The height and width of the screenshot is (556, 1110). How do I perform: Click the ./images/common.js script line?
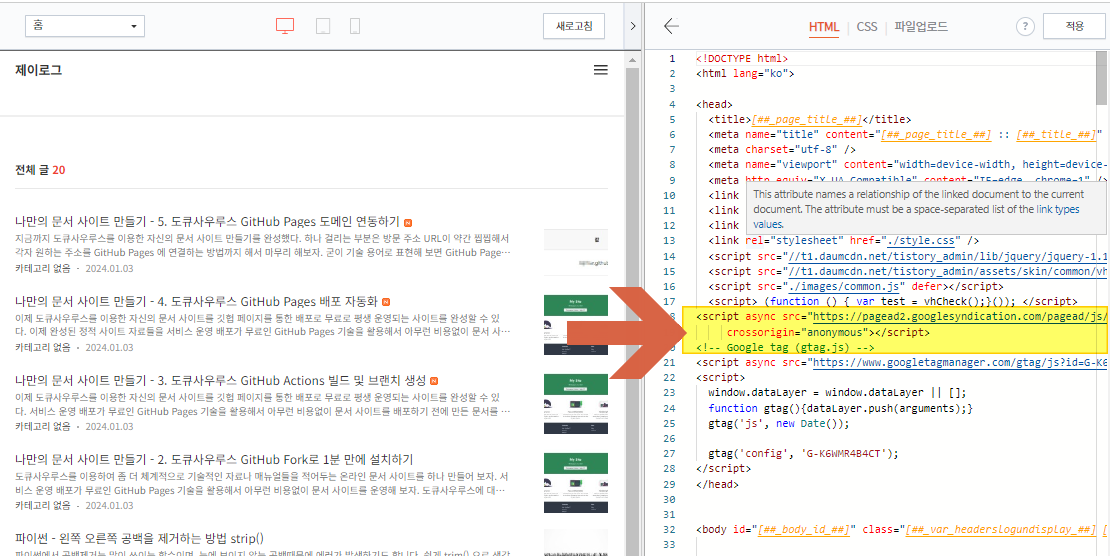(855, 286)
